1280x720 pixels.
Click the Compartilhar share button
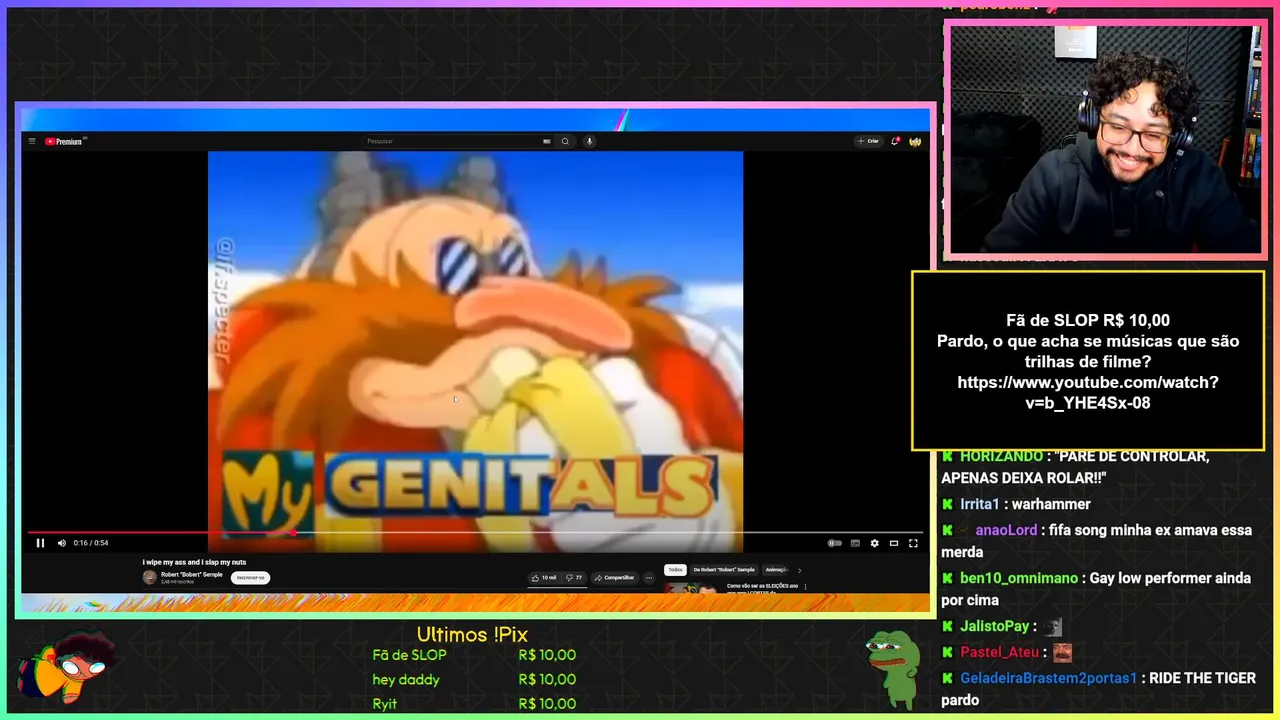click(x=614, y=577)
